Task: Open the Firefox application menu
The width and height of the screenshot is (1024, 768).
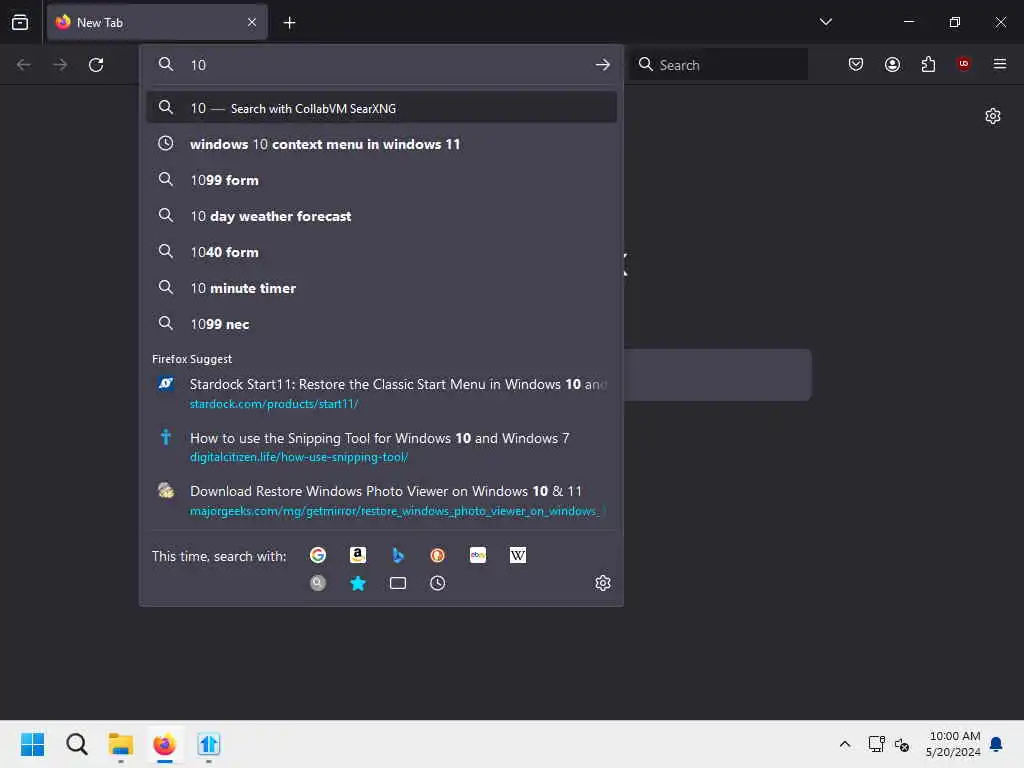Action: tap(1000, 64)
